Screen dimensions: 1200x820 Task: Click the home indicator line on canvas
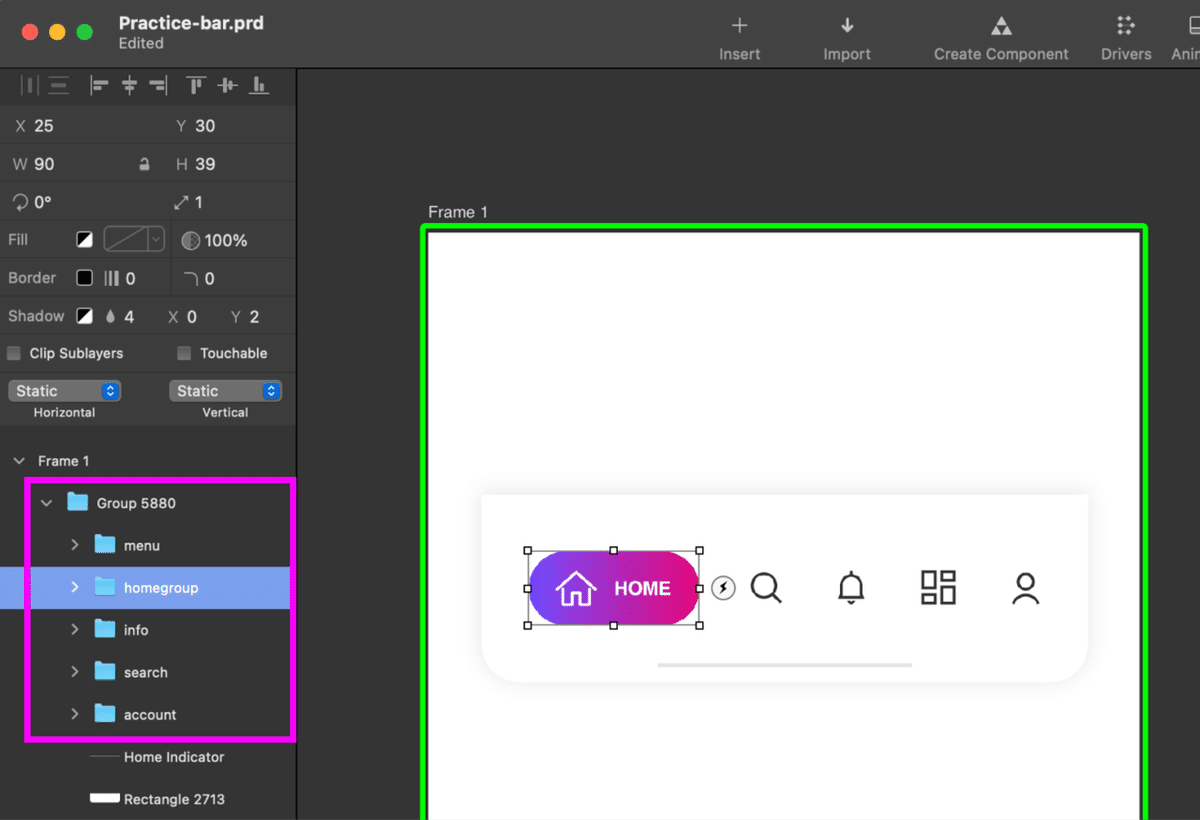tap(785, 665)
